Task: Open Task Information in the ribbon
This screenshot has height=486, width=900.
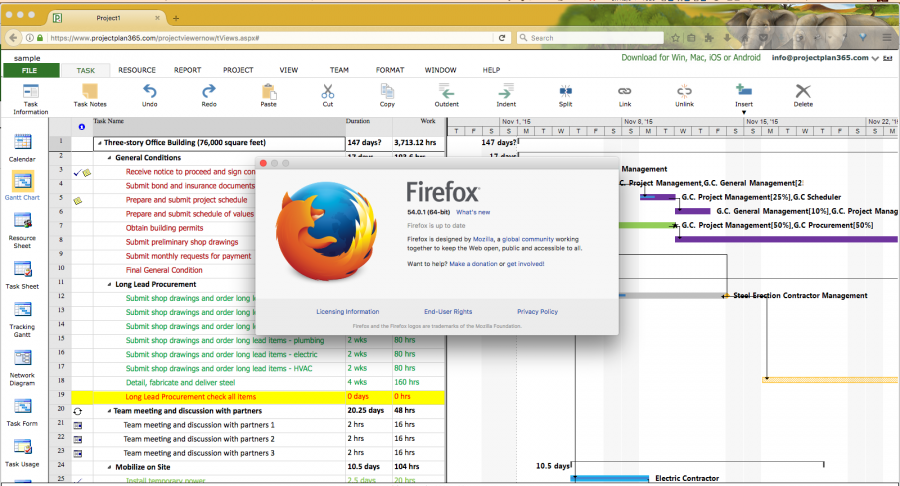Action: [30, 99]
